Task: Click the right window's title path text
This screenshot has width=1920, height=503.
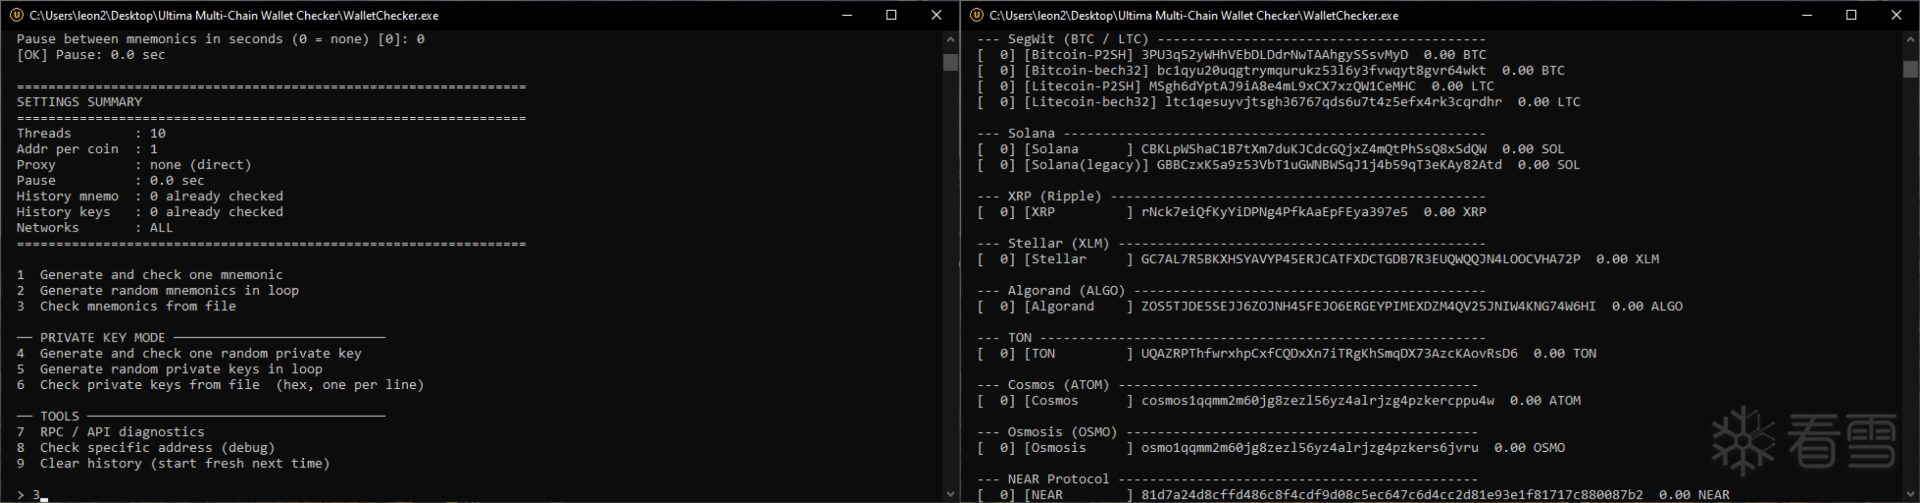Action: pos(1194,15)
